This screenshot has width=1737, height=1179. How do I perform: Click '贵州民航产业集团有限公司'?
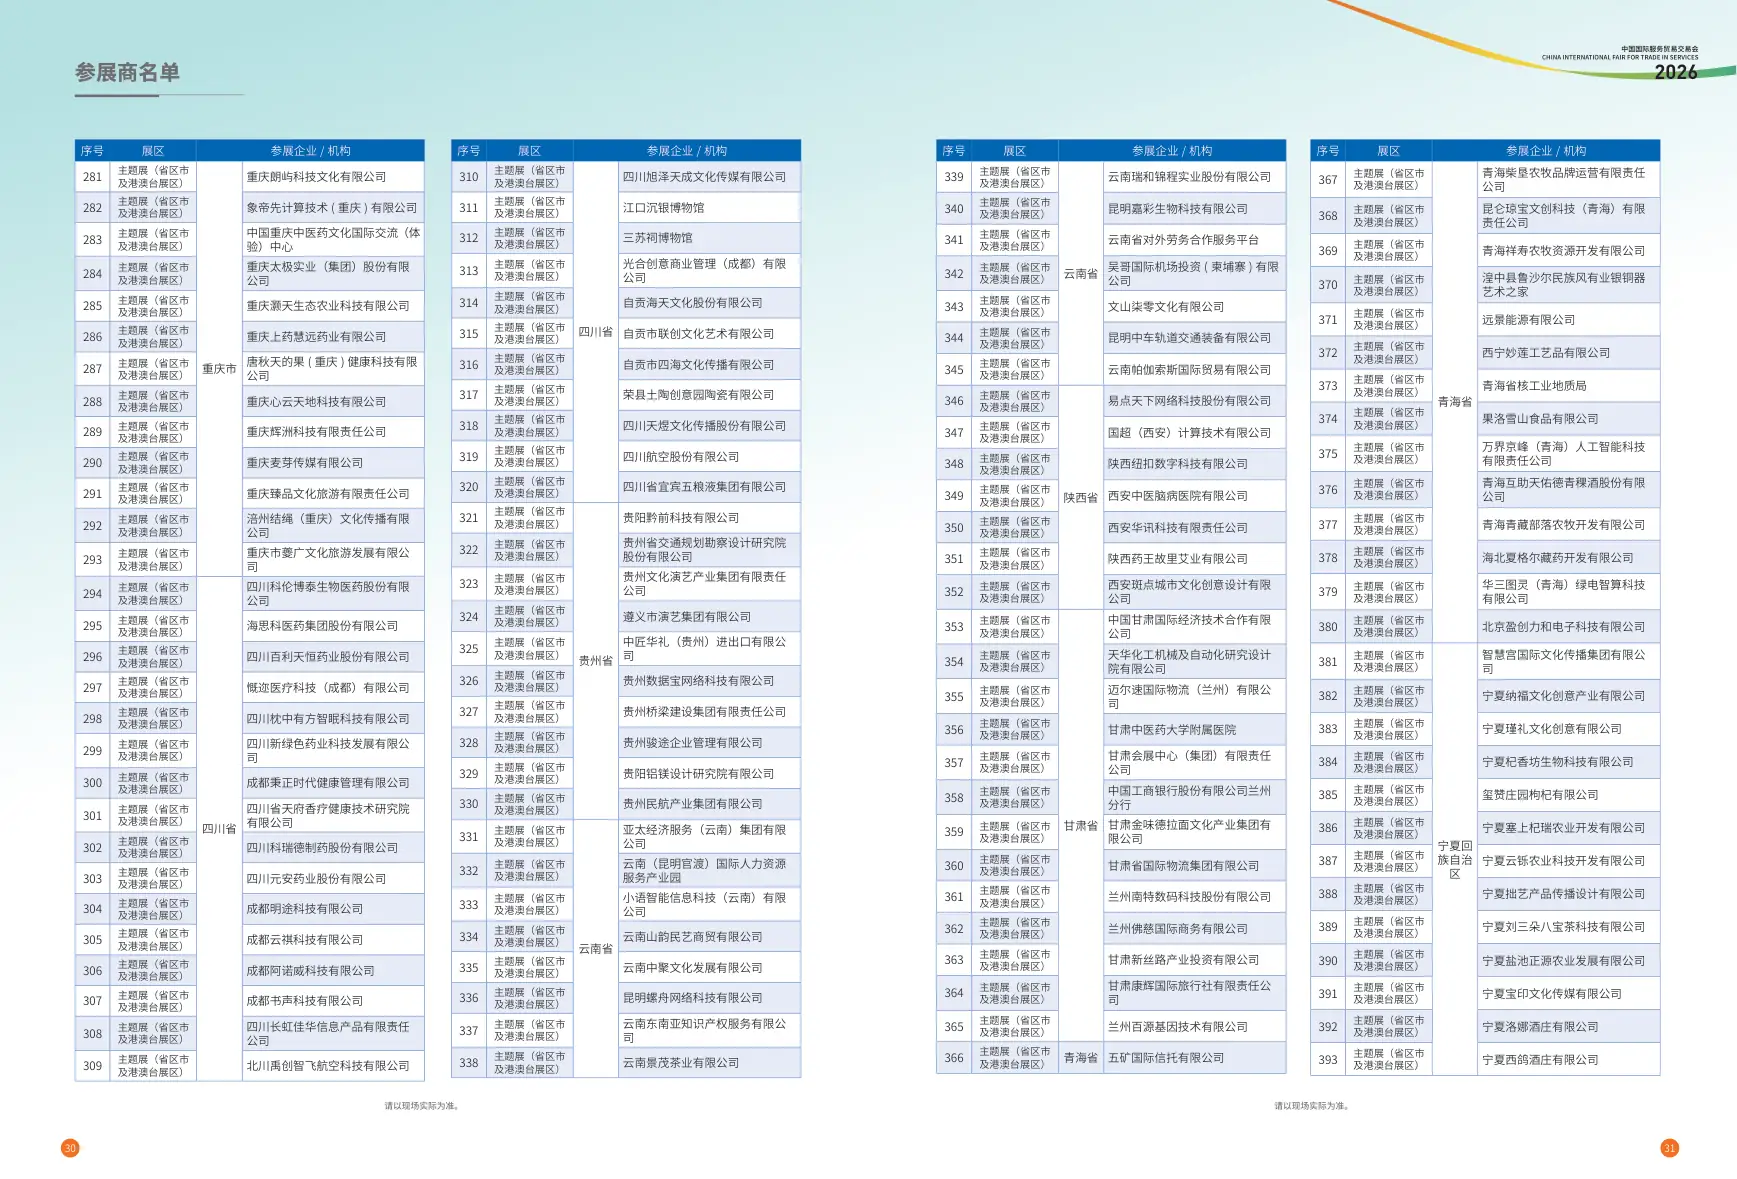692,804
